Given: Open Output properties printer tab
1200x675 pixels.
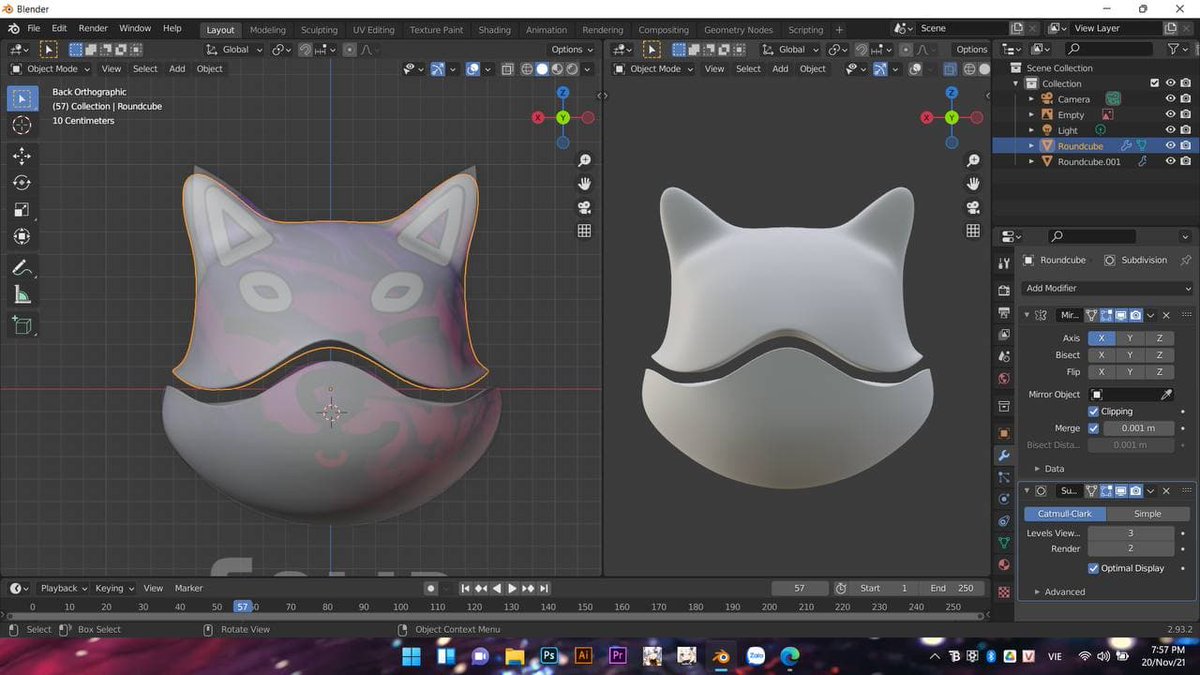Looking at the screenshot, I should click(x=1004, y=313).
